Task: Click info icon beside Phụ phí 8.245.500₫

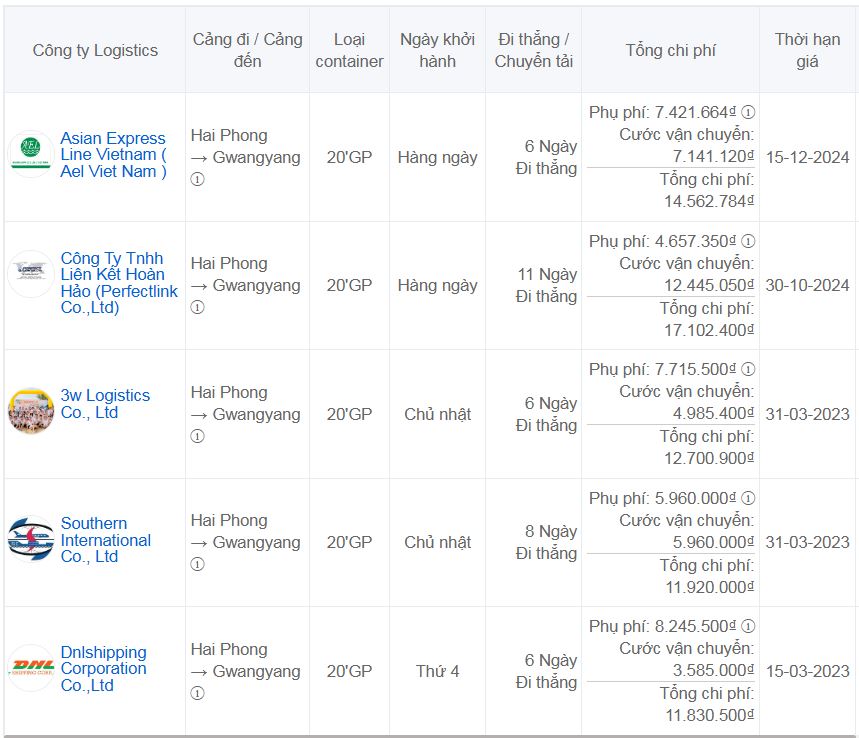Action: pos(748,626)
